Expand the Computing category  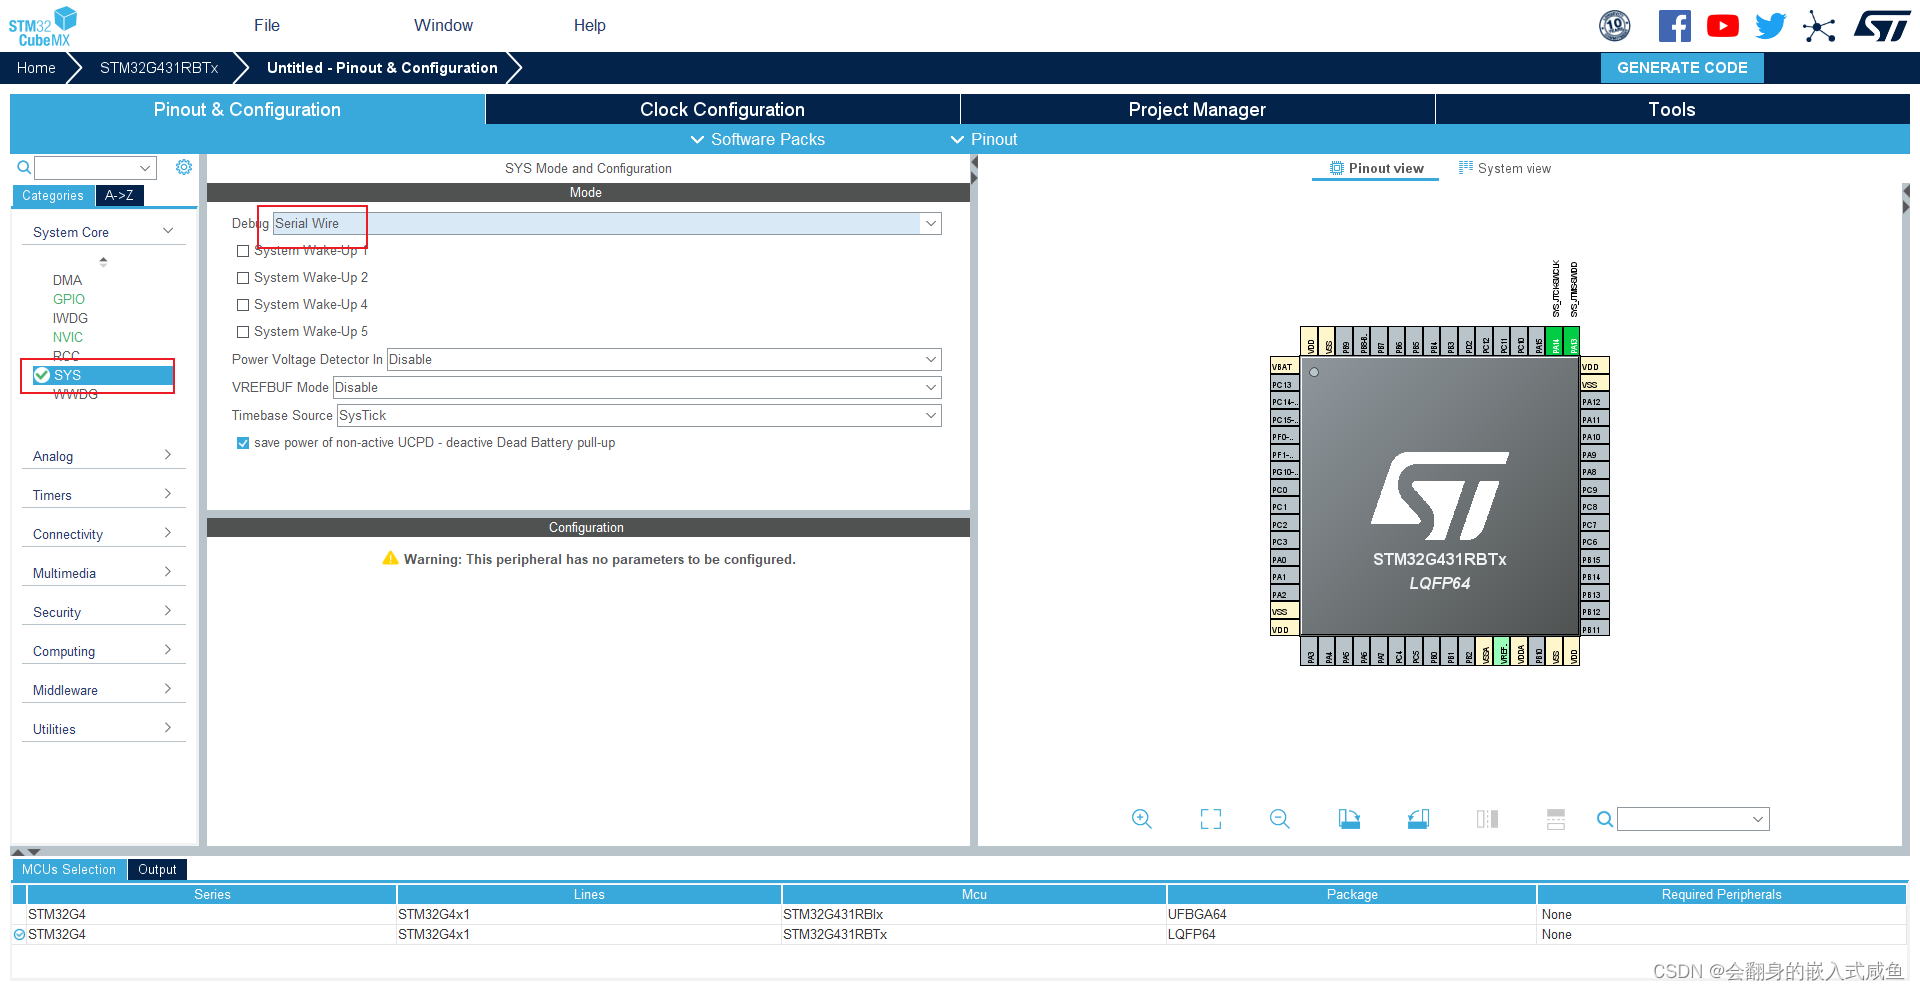tap(103, 651)
